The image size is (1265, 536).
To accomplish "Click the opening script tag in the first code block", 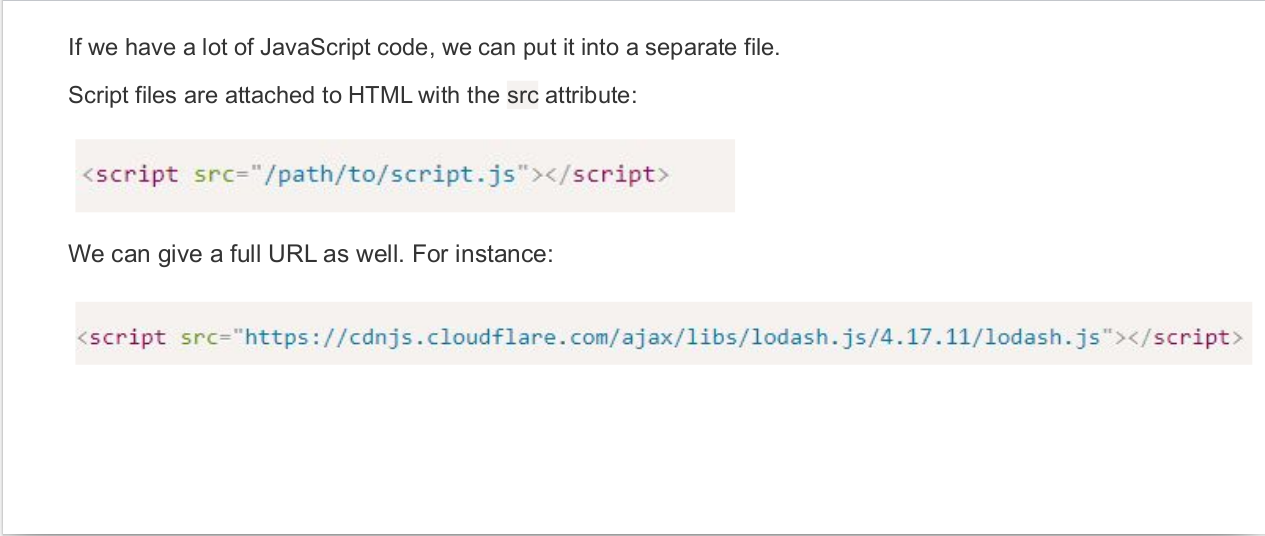I will 130,174.
